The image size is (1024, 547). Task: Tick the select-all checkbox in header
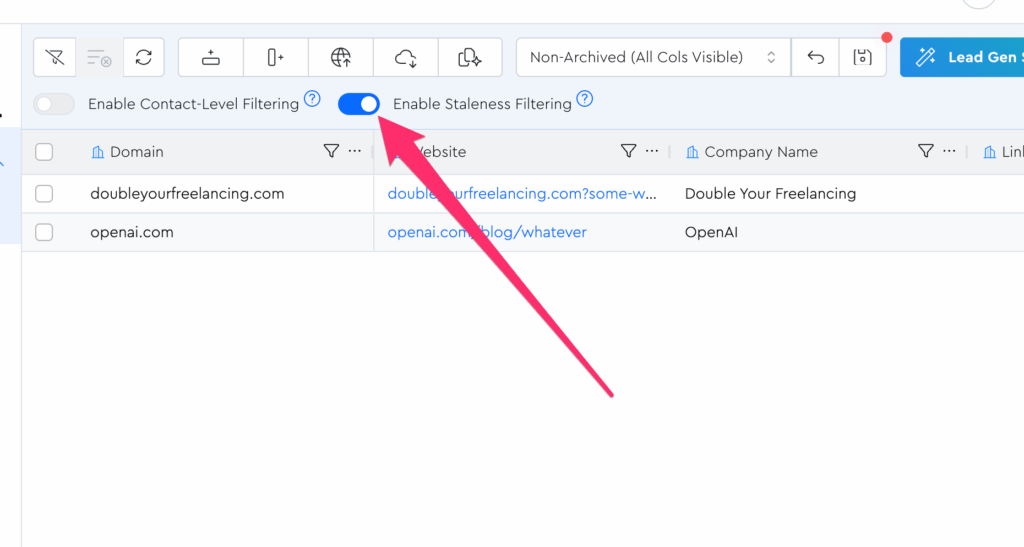[x=44, y=152]
